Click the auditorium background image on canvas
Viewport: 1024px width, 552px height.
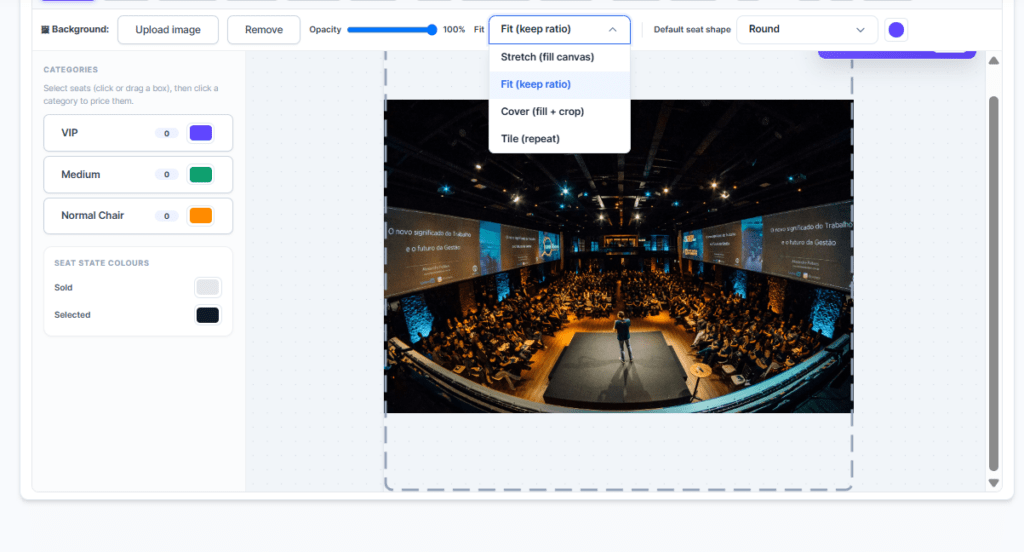[618, 256]
